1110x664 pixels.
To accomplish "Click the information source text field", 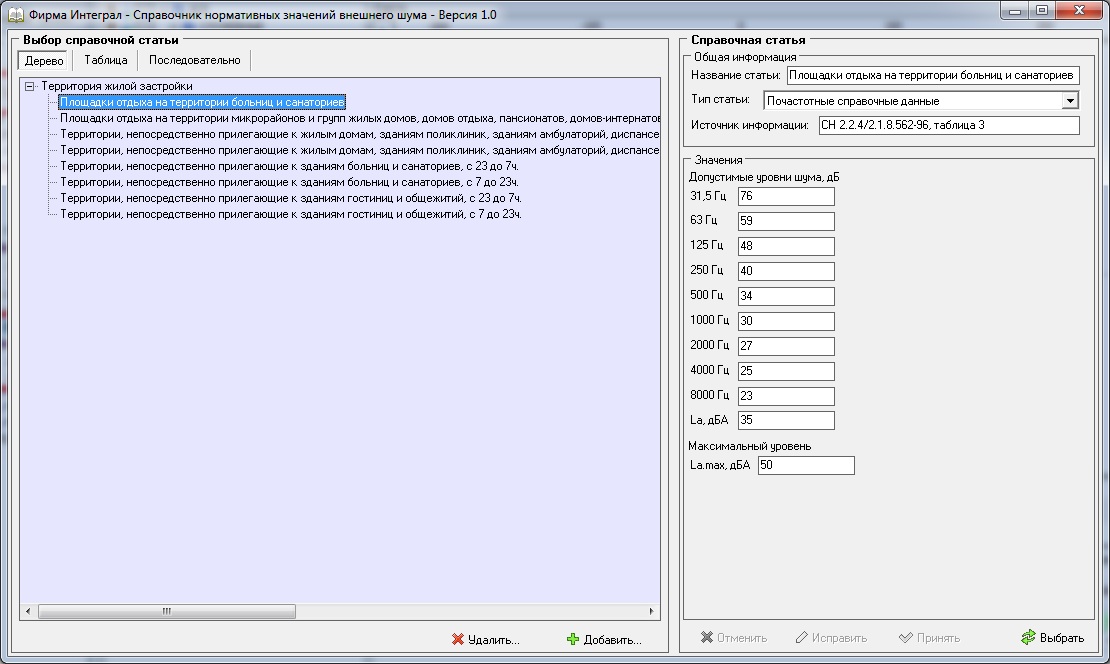I will click(948, 126).
